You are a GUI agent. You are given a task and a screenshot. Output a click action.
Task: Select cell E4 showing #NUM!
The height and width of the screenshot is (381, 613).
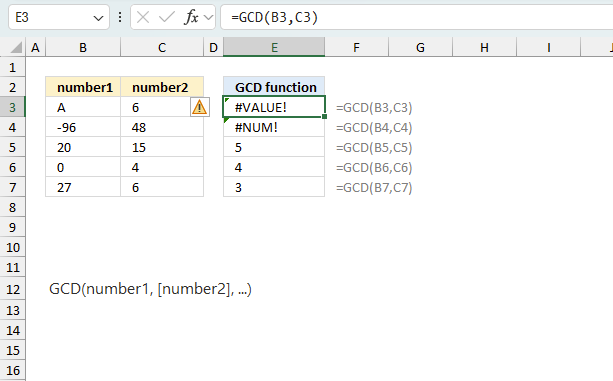274,127
